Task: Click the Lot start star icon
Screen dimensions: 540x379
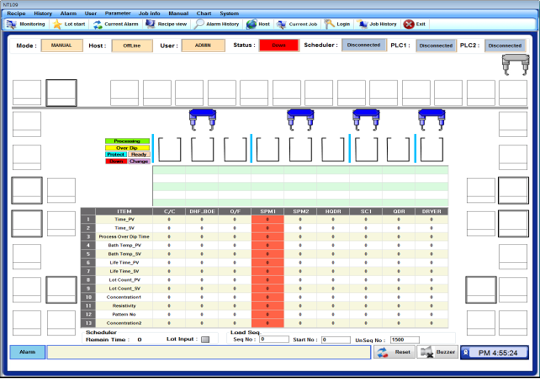Action: pos(57,24)
